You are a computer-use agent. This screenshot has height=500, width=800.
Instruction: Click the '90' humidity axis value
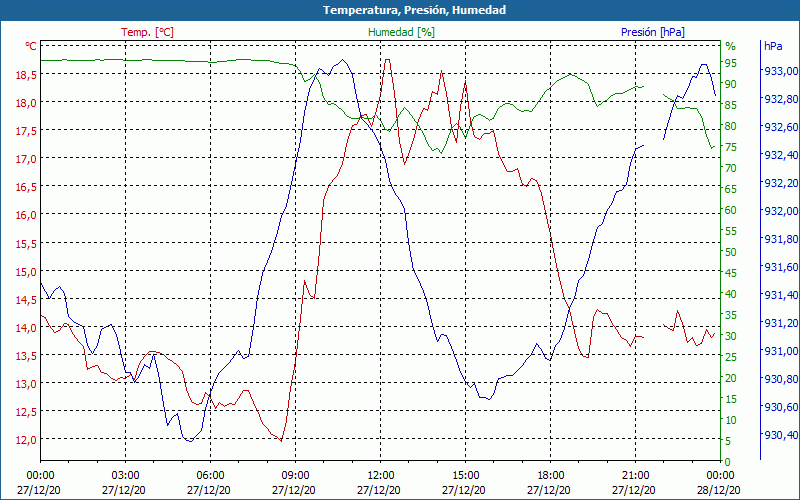(x=731, y=84)
